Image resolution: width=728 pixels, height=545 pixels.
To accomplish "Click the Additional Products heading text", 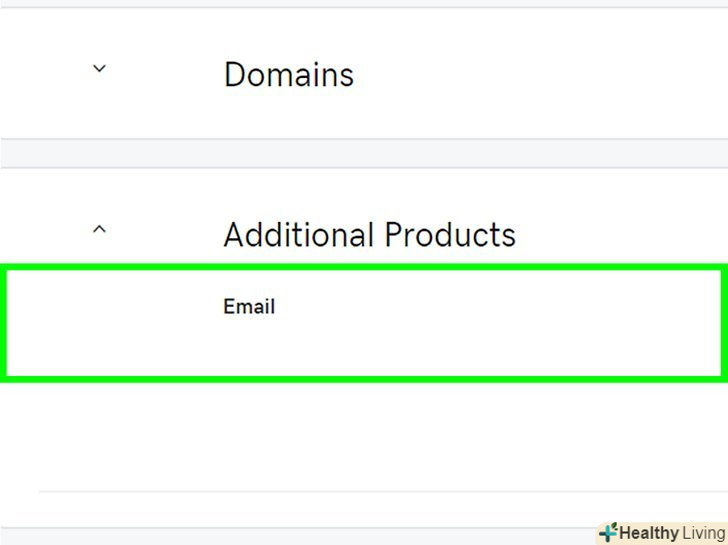I will (369, 235).
